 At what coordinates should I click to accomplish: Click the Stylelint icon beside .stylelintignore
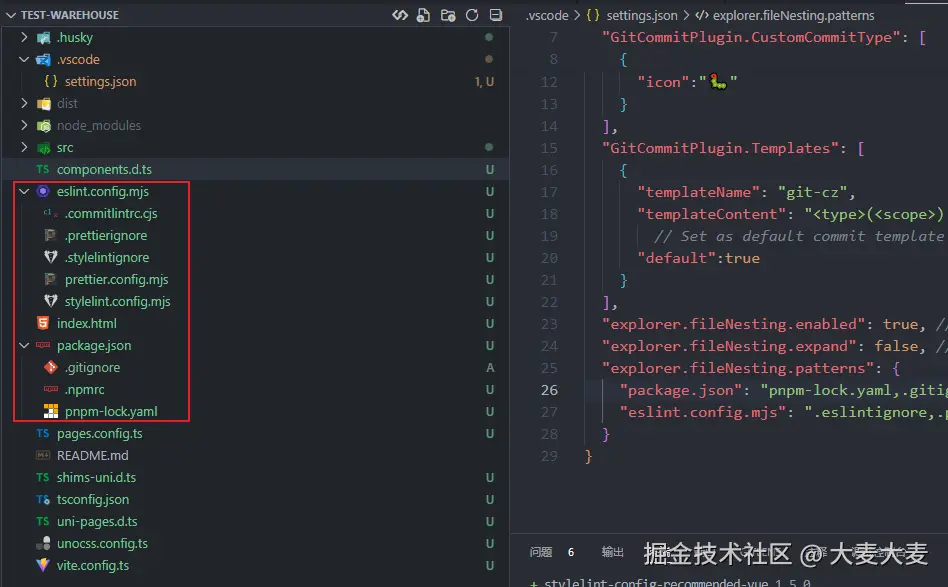51,258
